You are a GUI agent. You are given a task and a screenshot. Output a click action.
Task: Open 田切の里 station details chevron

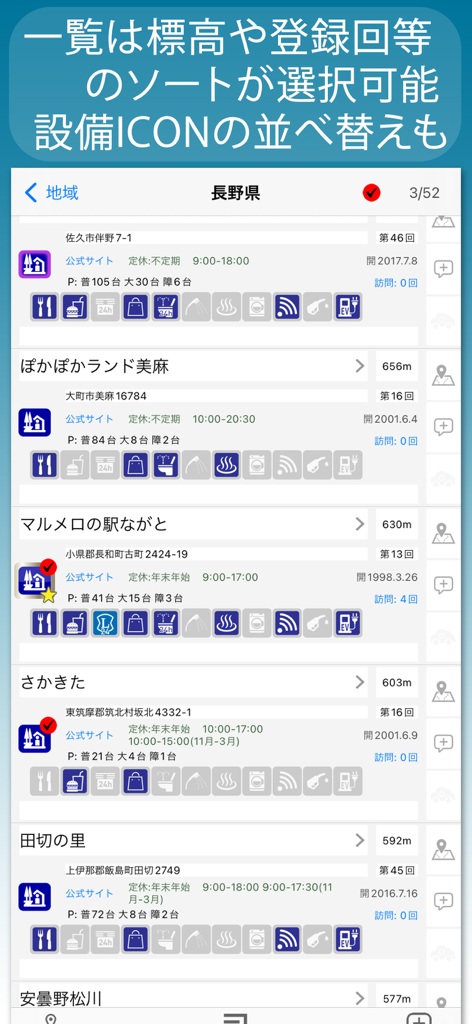pyautogui.click(x=360, y=840)
